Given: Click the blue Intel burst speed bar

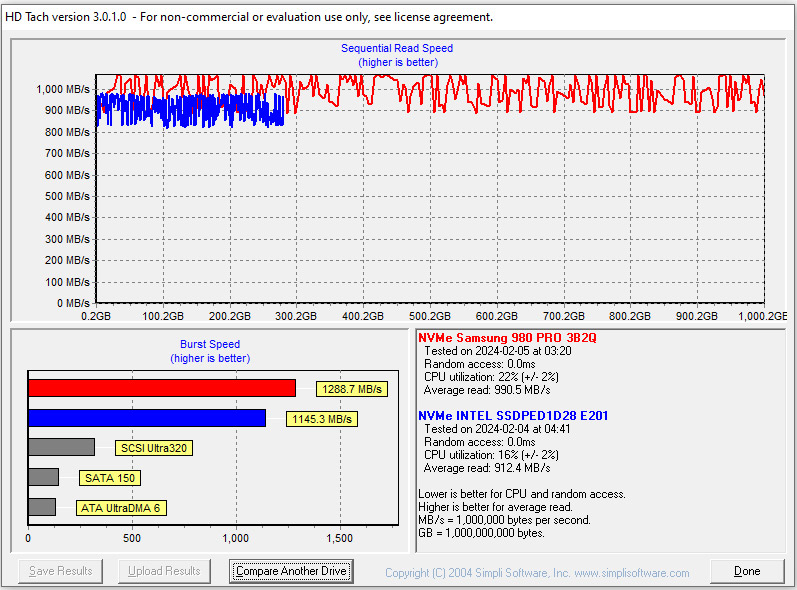Looking at the screenshot, I should [x=146, y=418].
